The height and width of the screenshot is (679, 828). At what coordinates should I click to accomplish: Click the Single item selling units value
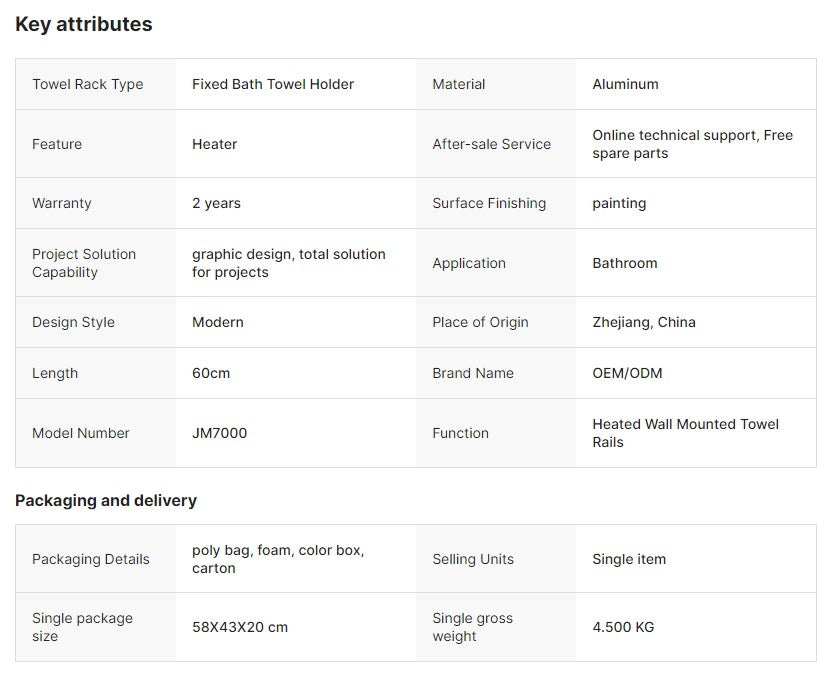point(629,559)
